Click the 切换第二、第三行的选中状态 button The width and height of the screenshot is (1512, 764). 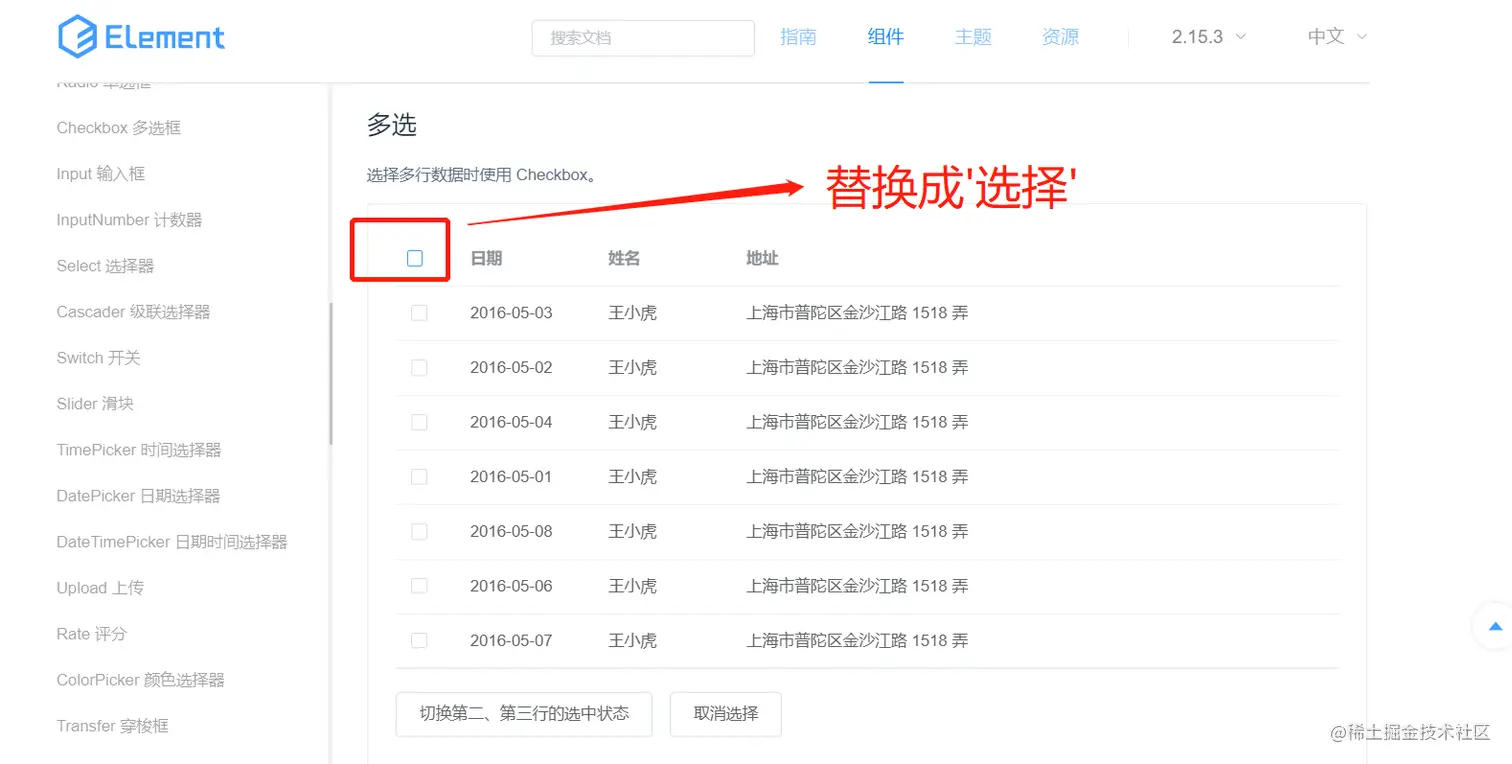point(523,713)
